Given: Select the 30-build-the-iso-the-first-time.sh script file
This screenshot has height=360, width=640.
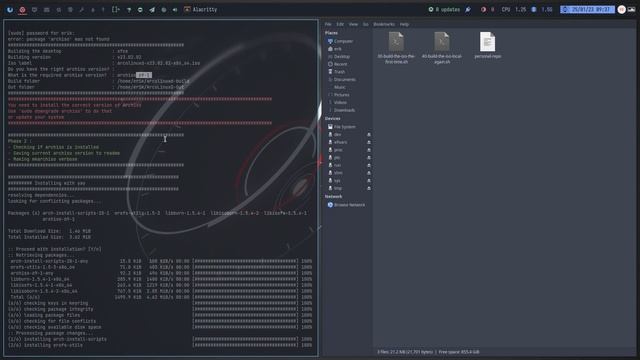Looking at the screenshot, I should [x=396, y=48].
